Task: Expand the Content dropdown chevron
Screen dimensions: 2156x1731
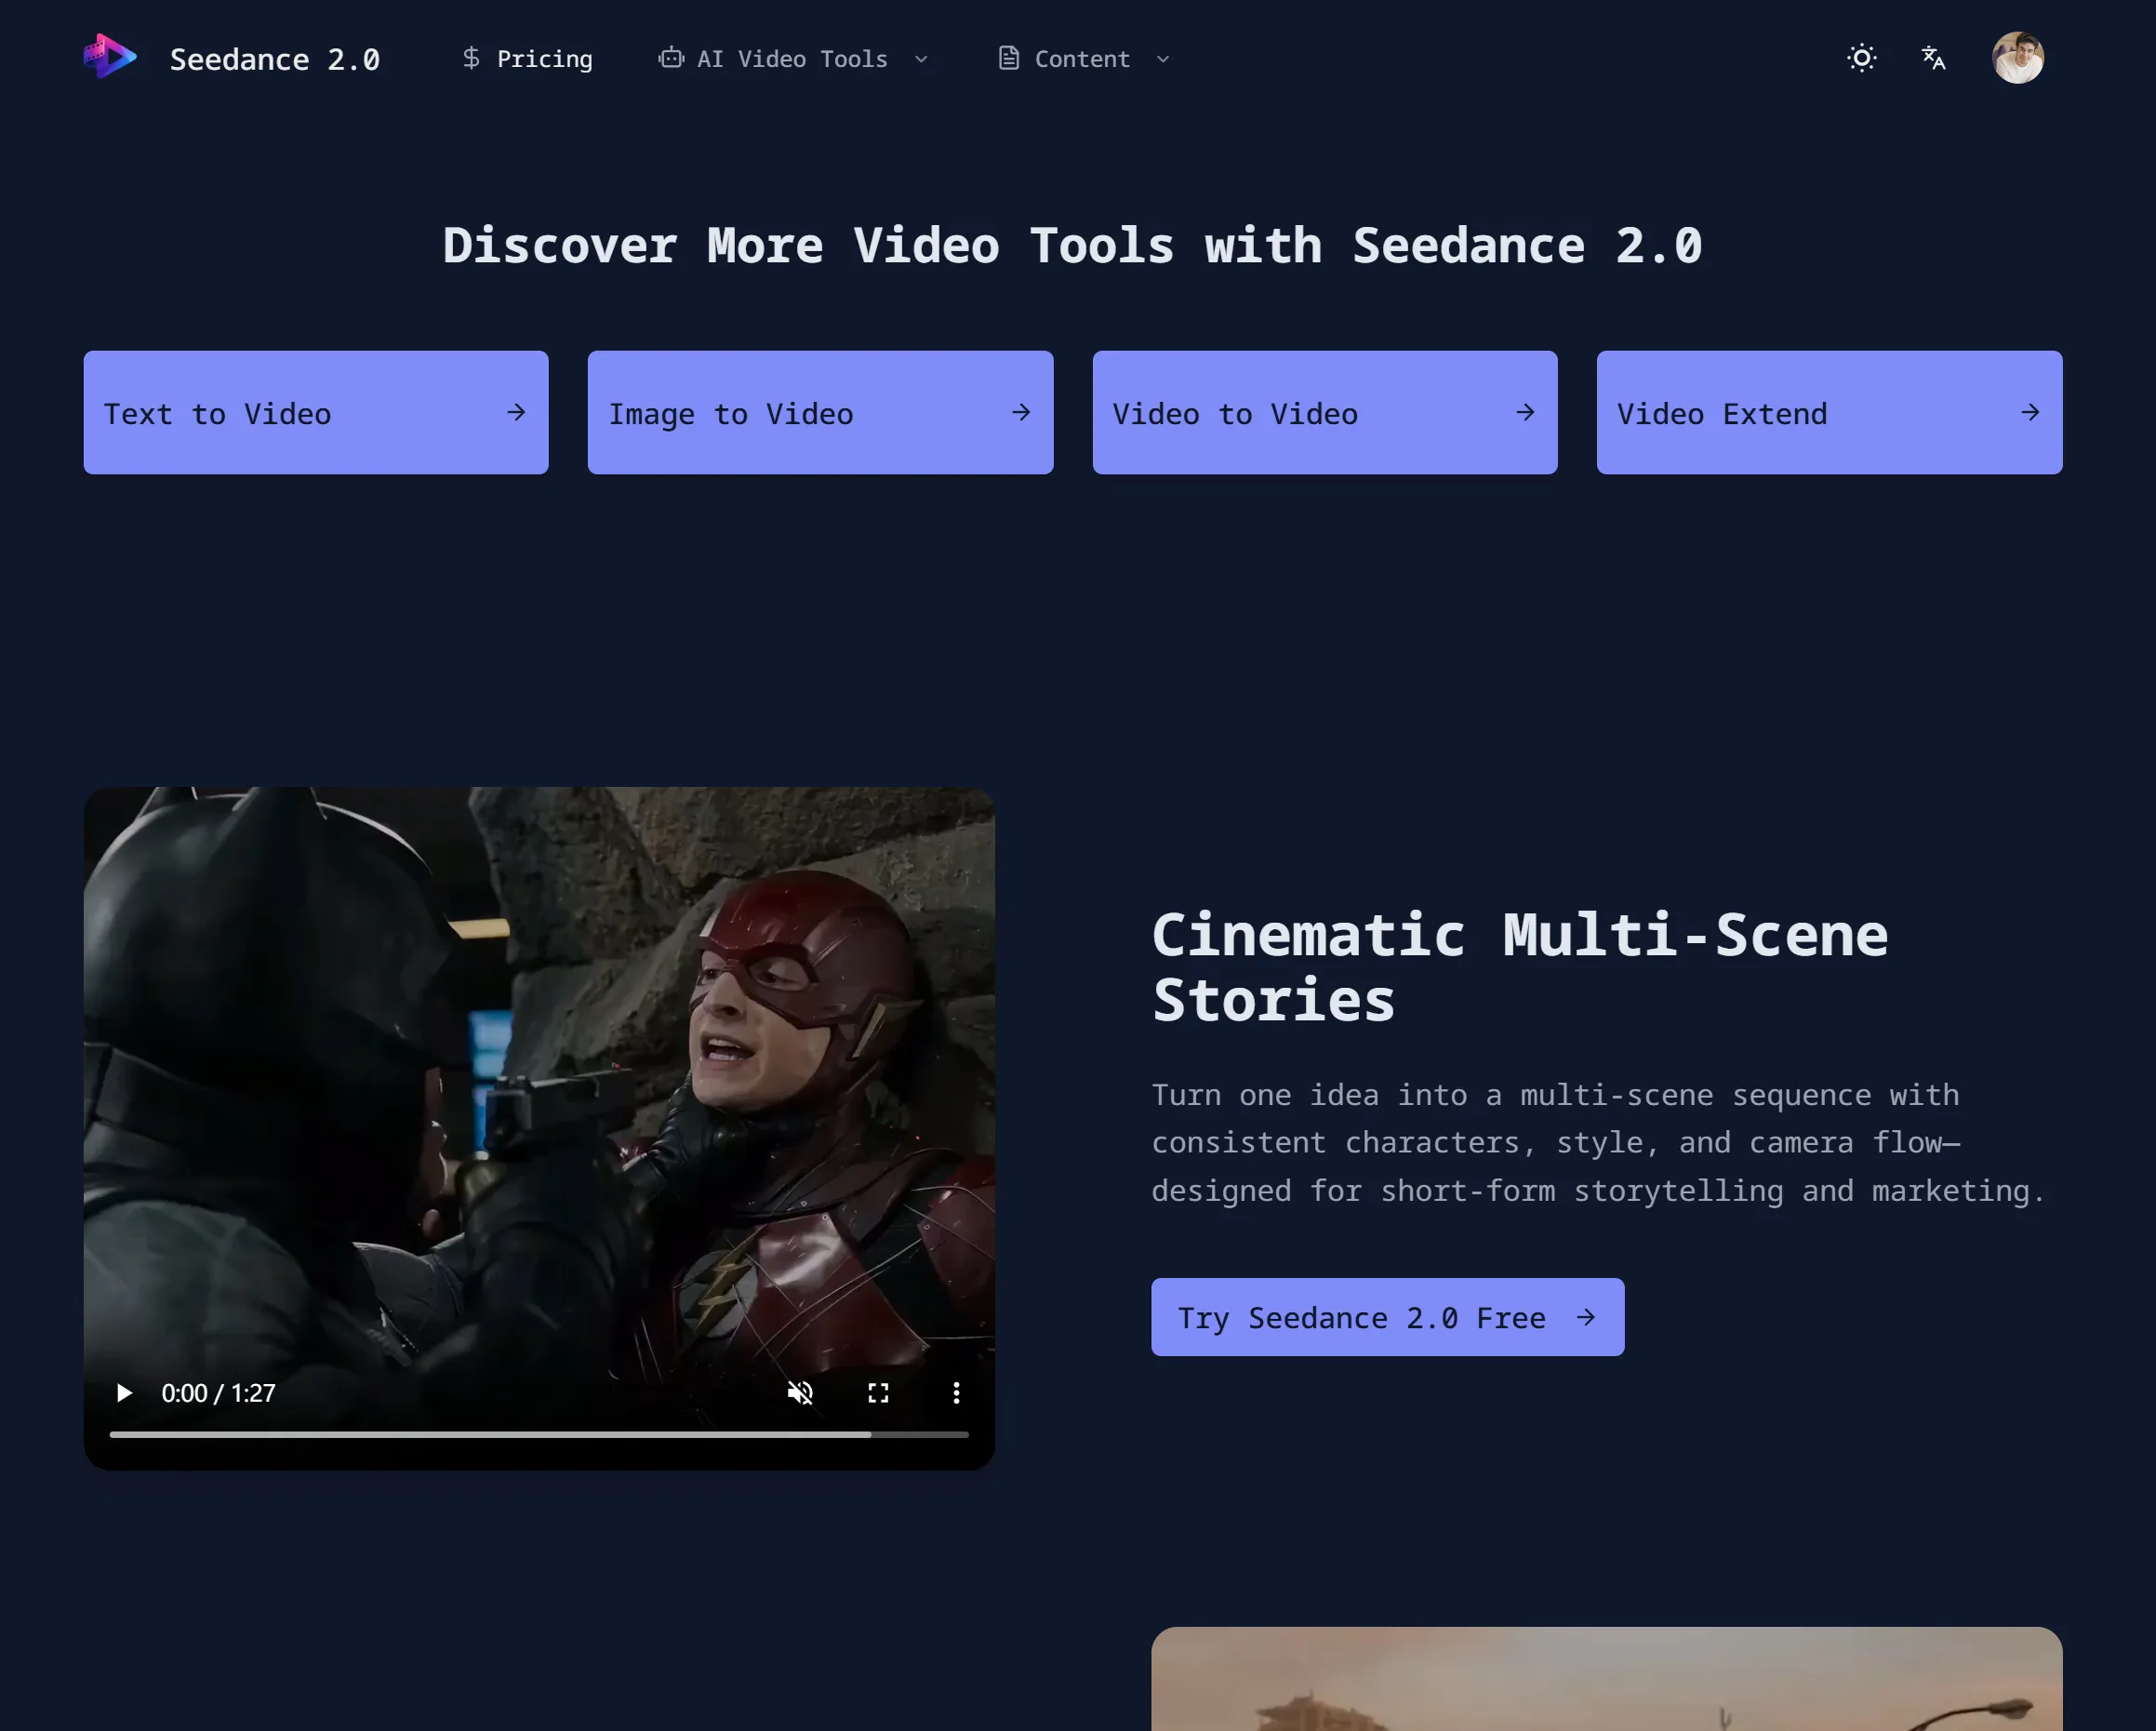Action: [1163, 59]
